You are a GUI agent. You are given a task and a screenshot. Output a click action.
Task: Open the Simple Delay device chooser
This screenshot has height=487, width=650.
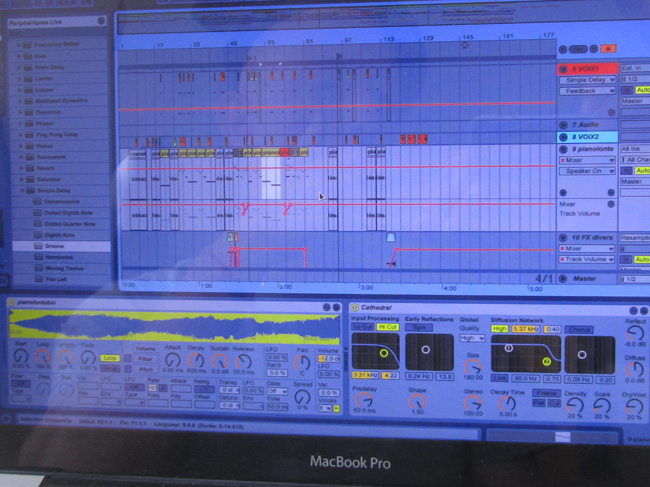[587, 80]
